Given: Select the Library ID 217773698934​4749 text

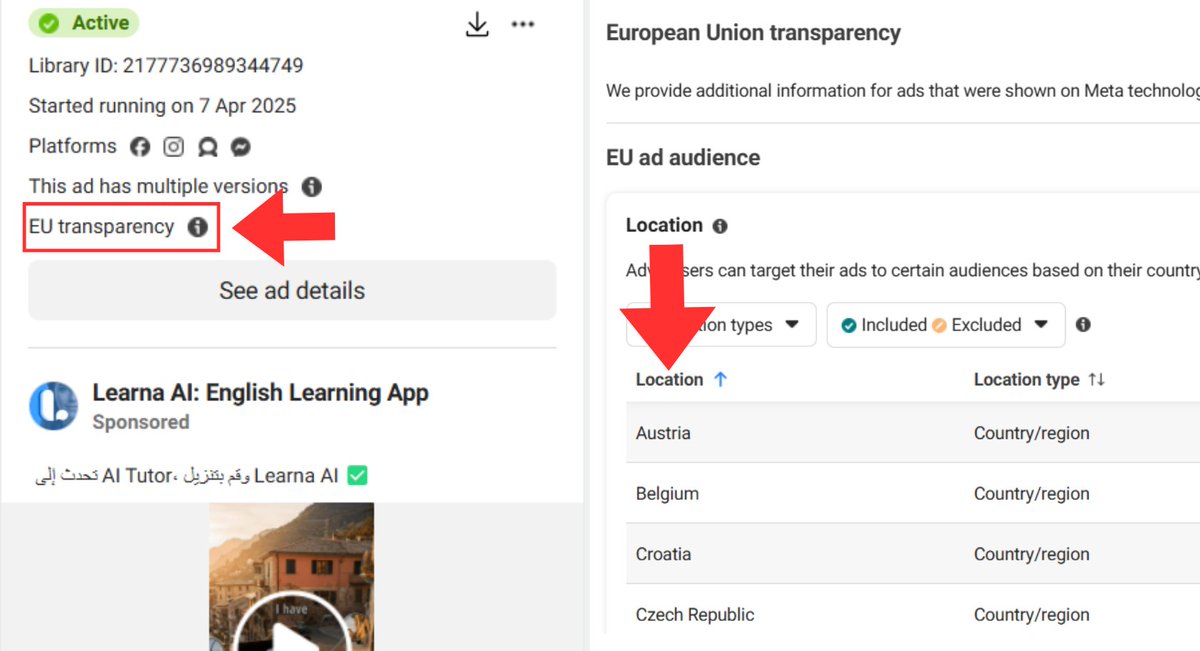Looking at the screenshot, I should click(x=166, y=66).
